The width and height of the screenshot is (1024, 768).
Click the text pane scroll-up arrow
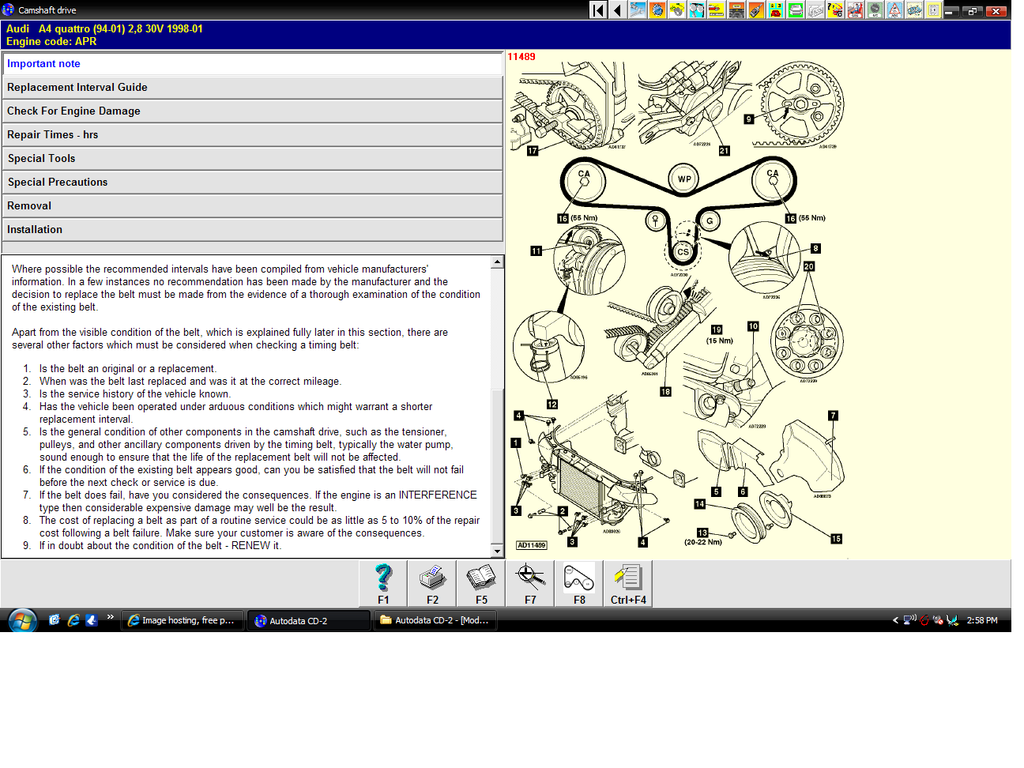pos(497,263)
